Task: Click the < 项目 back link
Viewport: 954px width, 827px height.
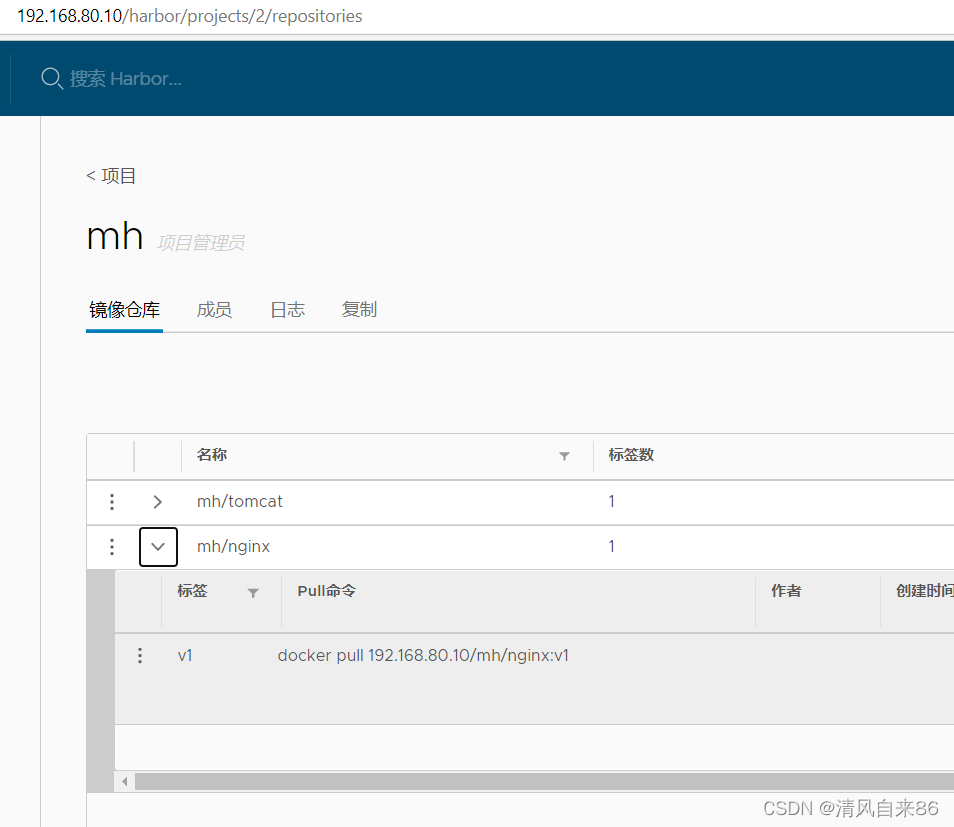Action: 111,175
